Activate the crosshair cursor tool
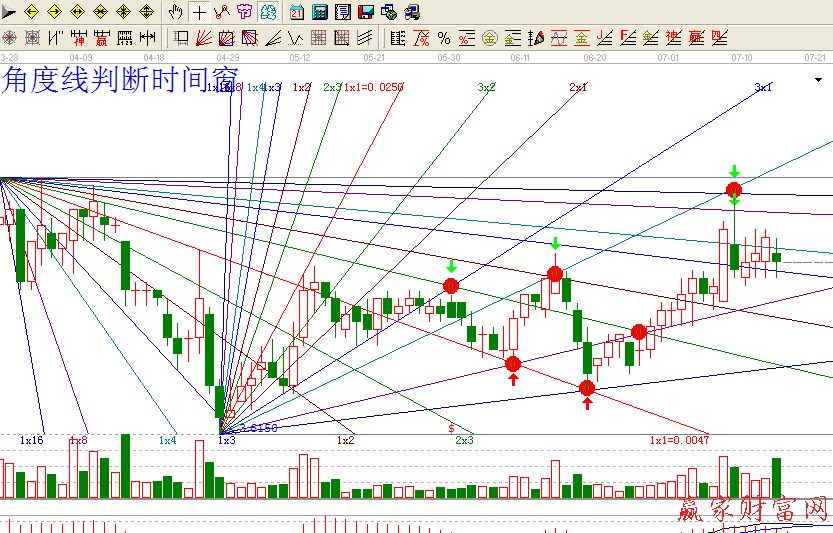Viewport: 833px width, 533px height. pyautogui.click(x=199, y=12)
